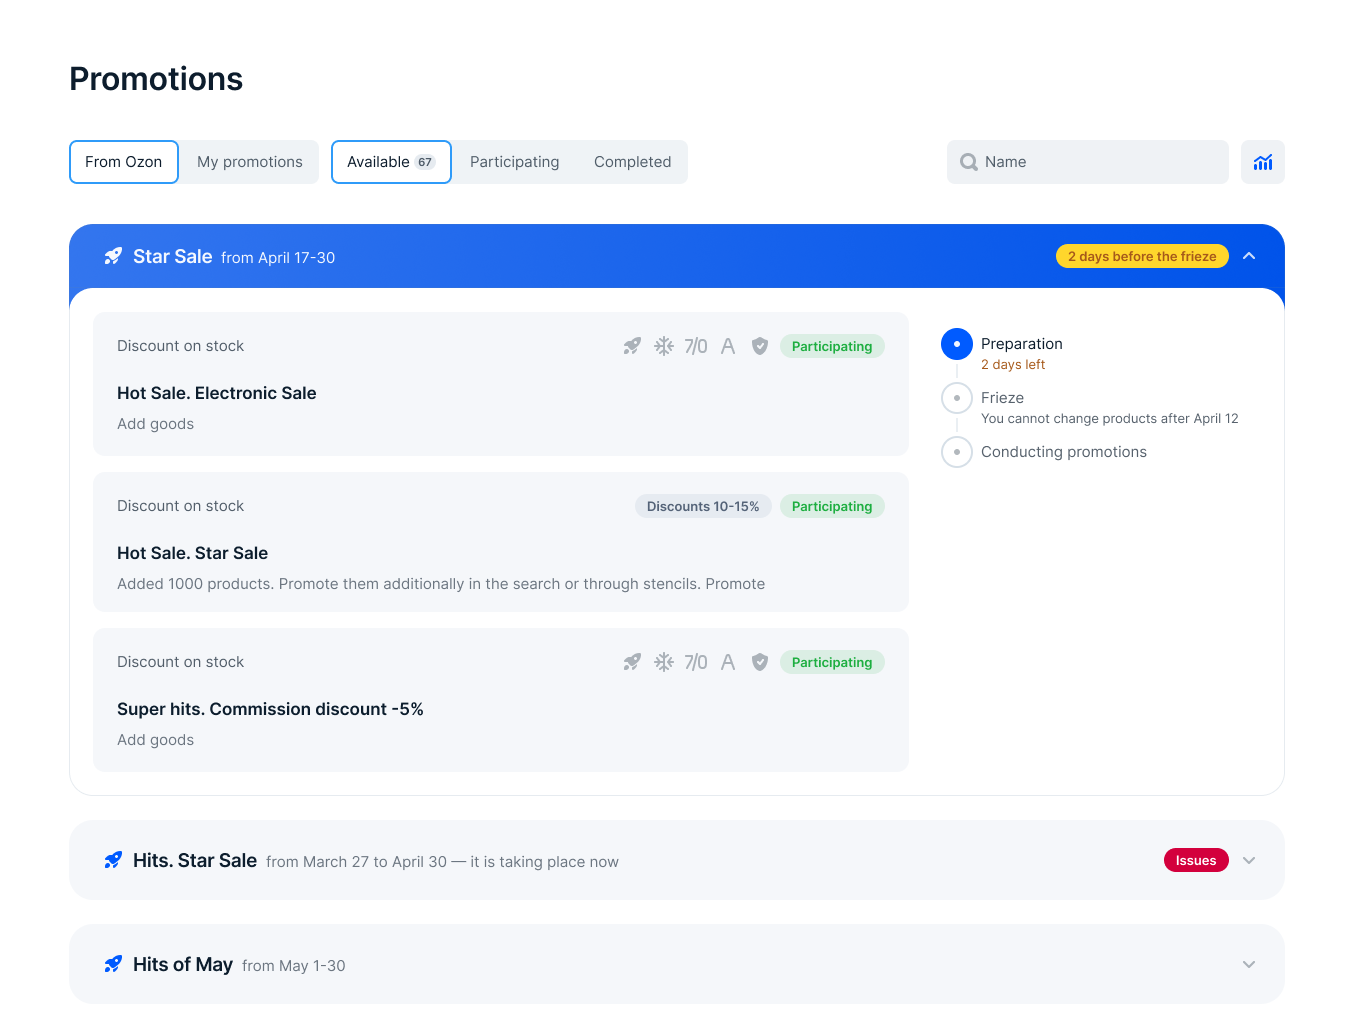Click rocket icon beside Hits. Star Sale
Screen dimensions: 1351x1028
pyautogui.click(x=113, y=860)
